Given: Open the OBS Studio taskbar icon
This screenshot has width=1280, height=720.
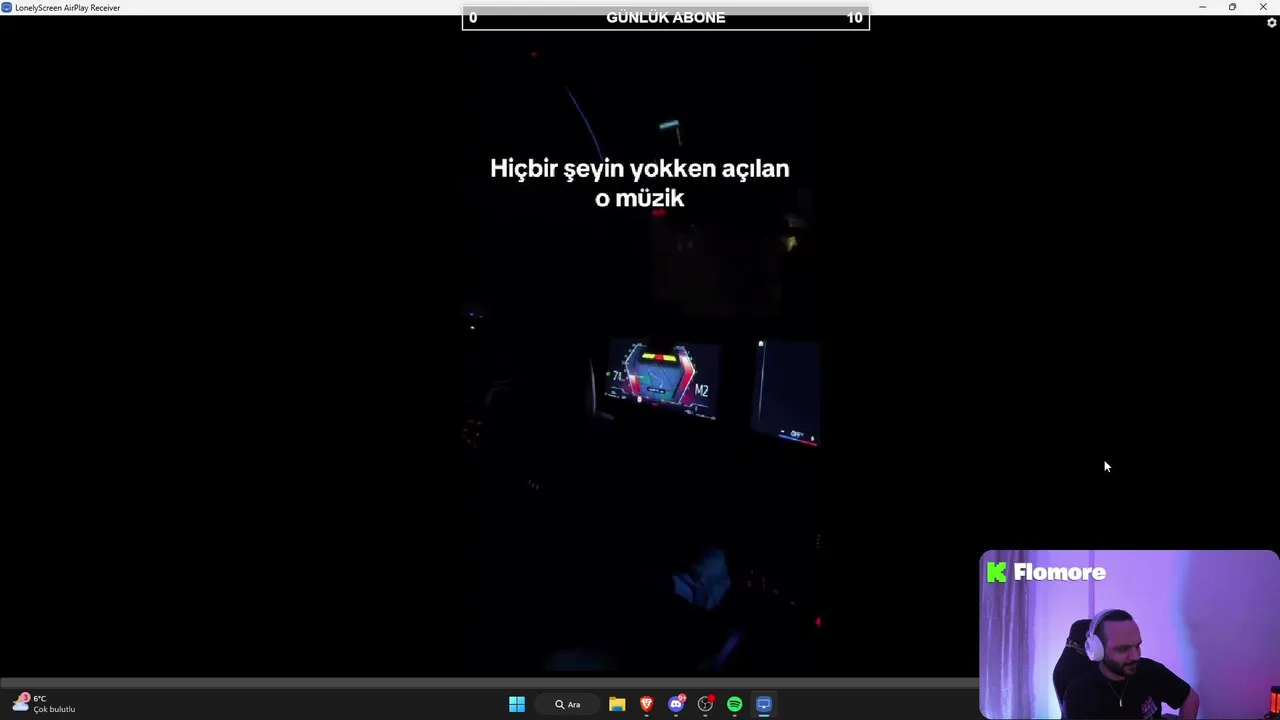Looking at the screenshot, I should coord(705,704).
